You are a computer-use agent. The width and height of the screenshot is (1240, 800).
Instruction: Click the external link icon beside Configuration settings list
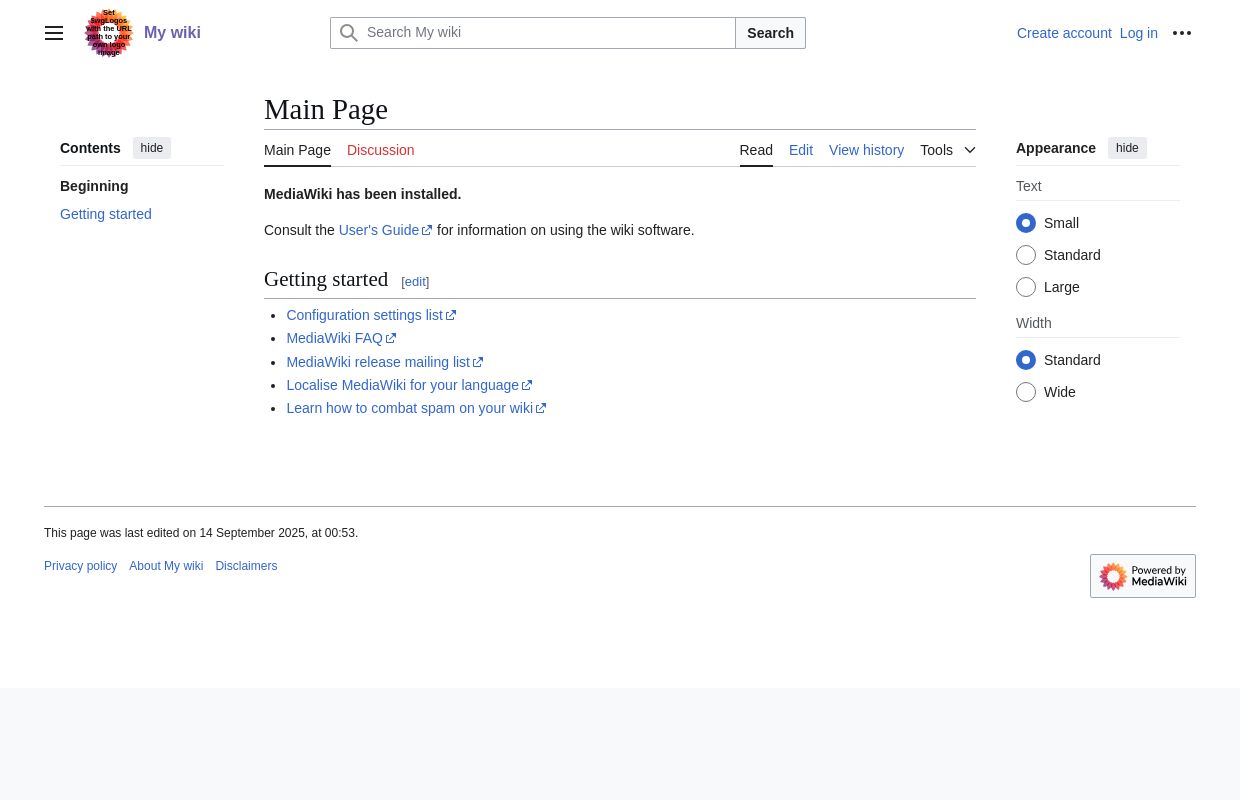pos(450,315)
